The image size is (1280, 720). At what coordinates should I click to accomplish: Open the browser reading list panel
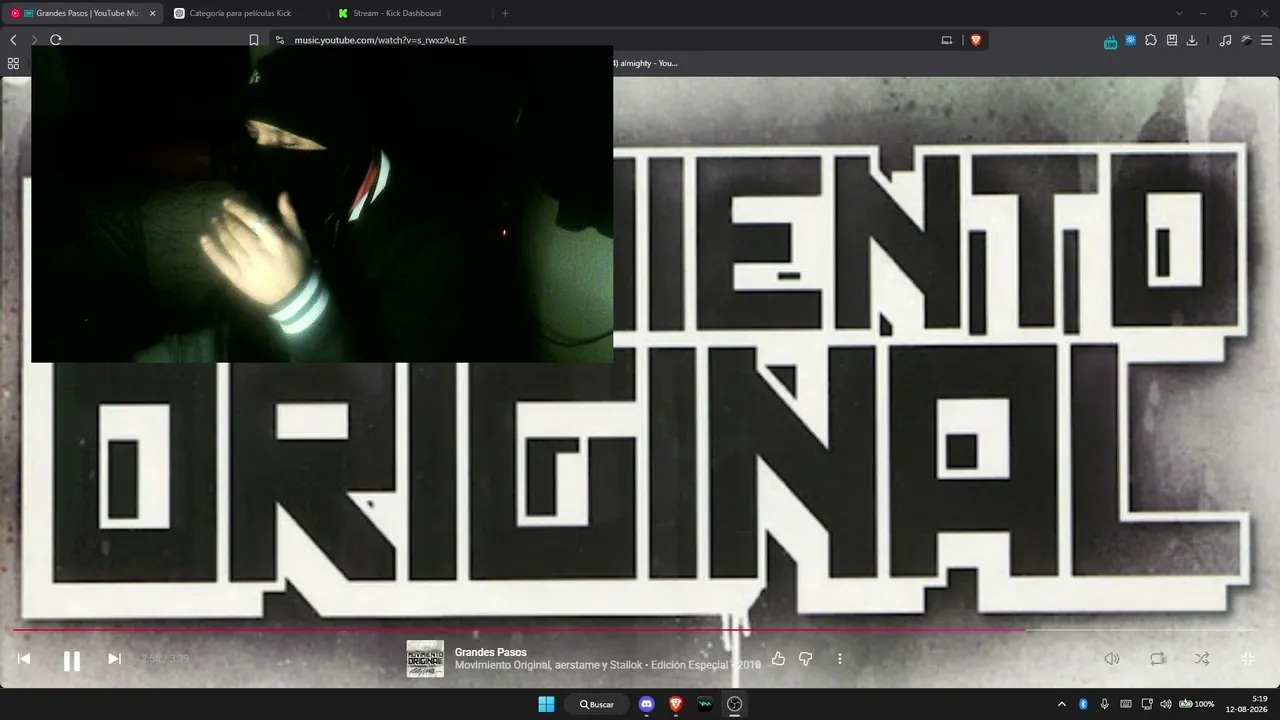(1172, 40)
